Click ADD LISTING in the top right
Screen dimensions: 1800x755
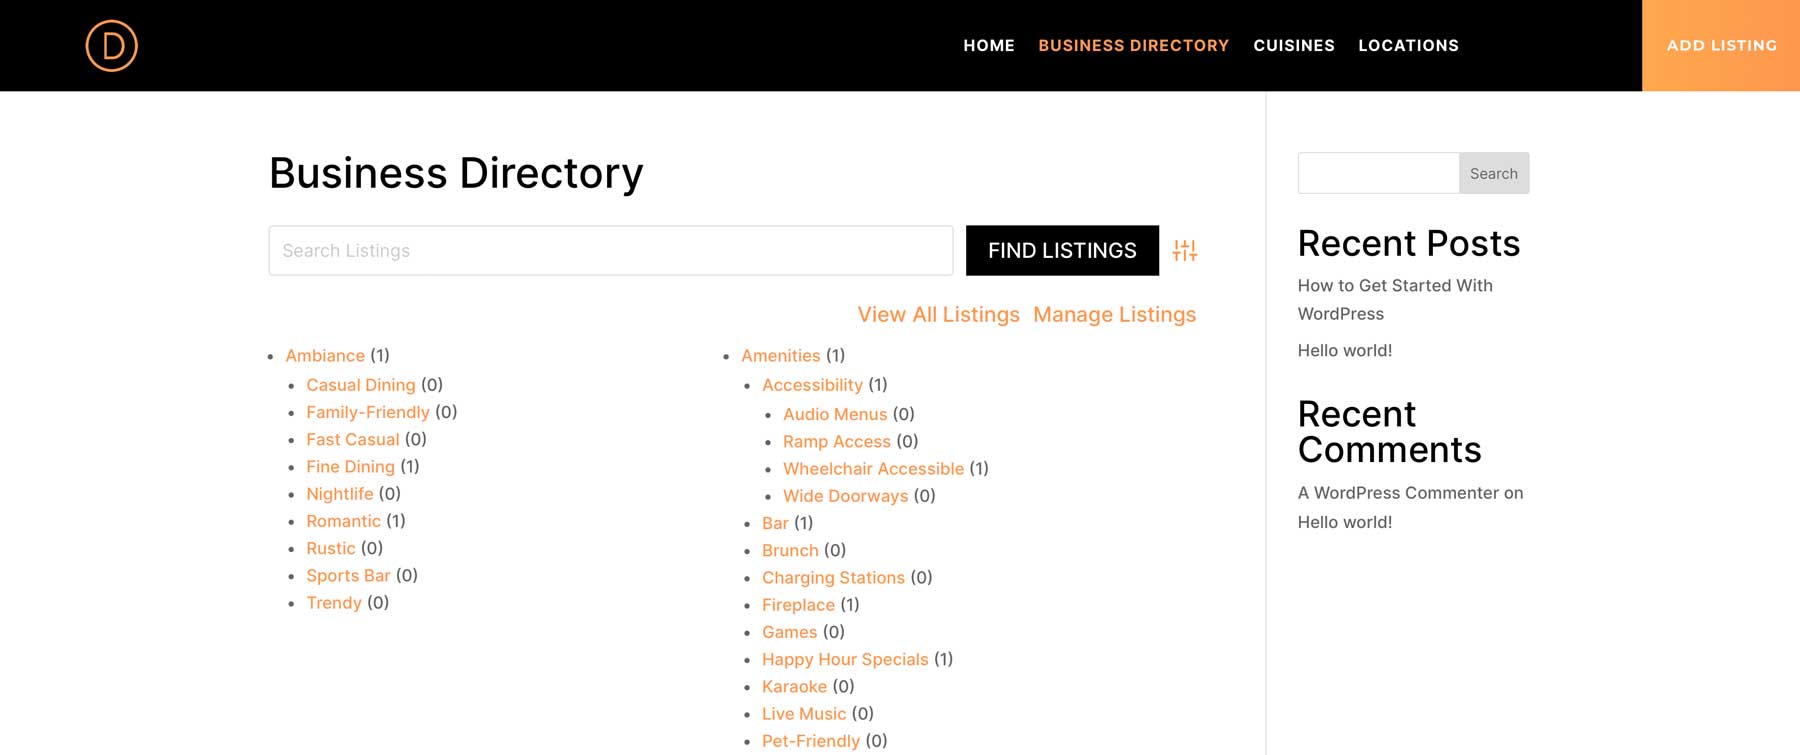[x=1721, y=45]
